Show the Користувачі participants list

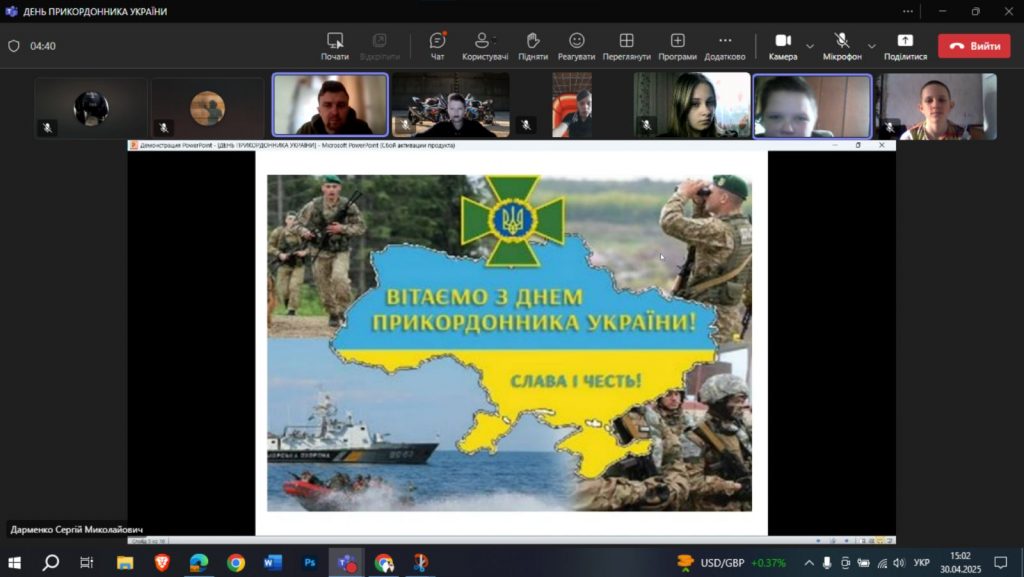click(485, 46)
